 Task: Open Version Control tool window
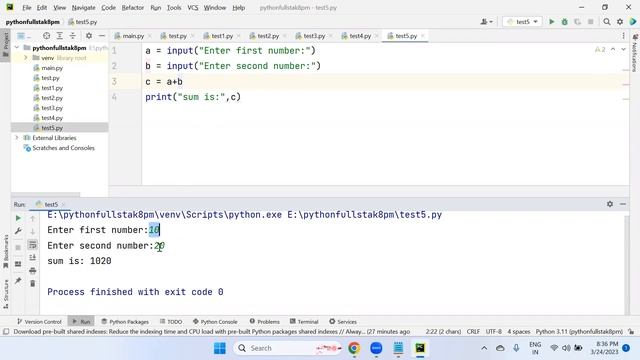pyautogui.click(x=39, y=322)
